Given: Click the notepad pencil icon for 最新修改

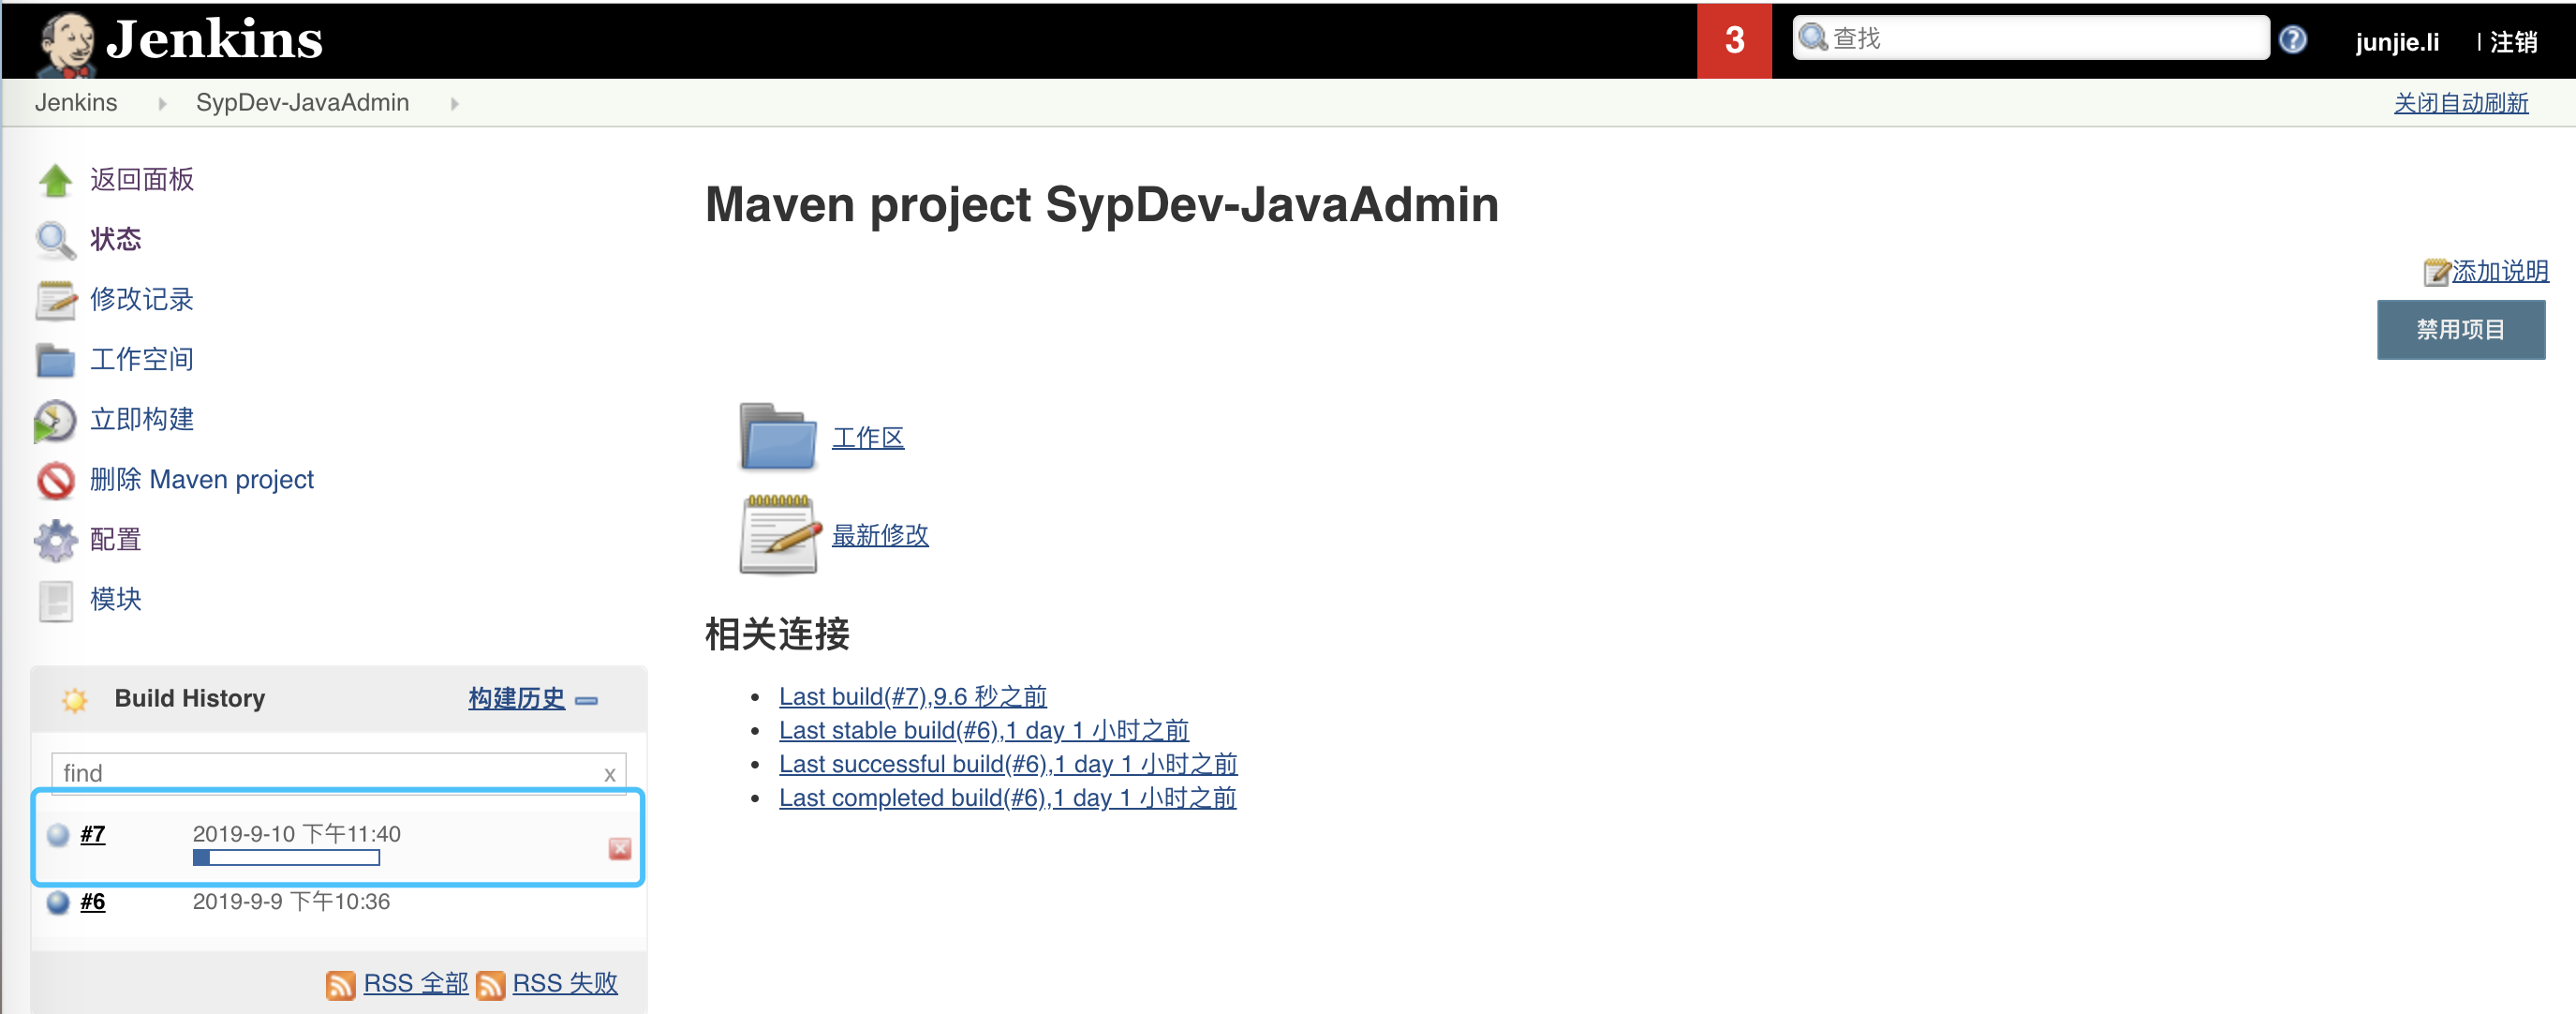Looking at the screenshot, I should click(779, 535).
